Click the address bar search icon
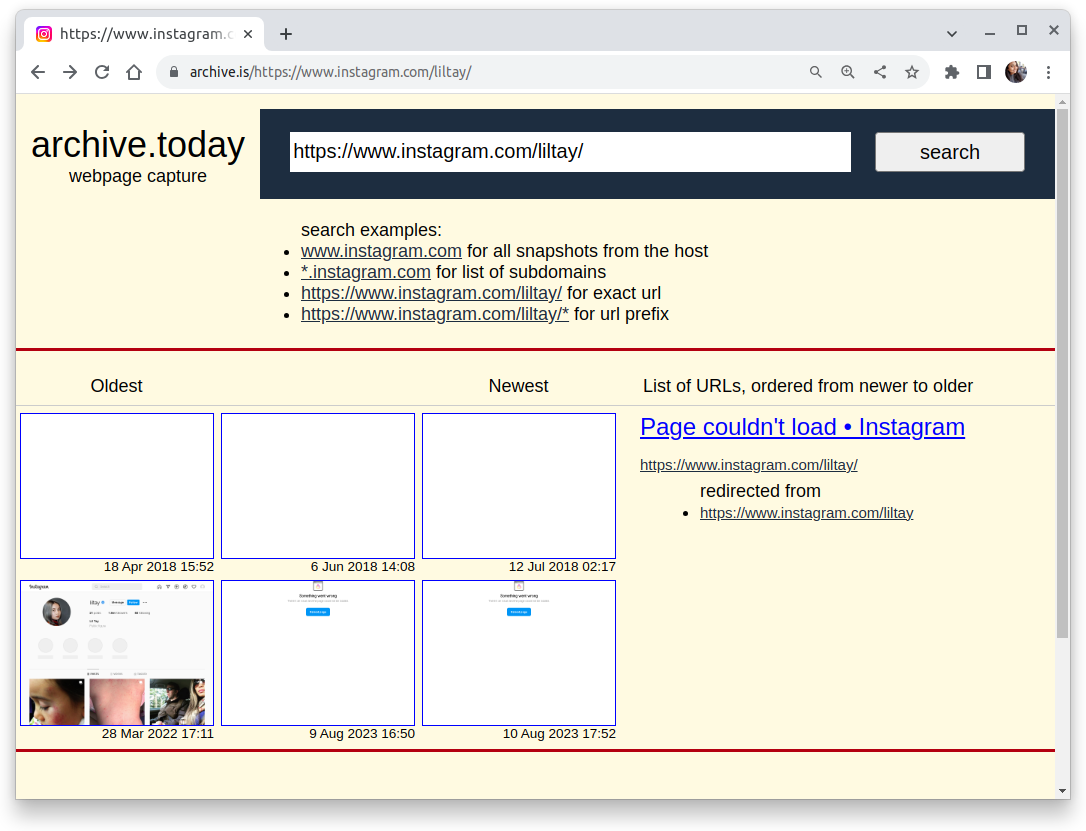The height and width of the screenshot is (831, 1086). tap(816, 72)
